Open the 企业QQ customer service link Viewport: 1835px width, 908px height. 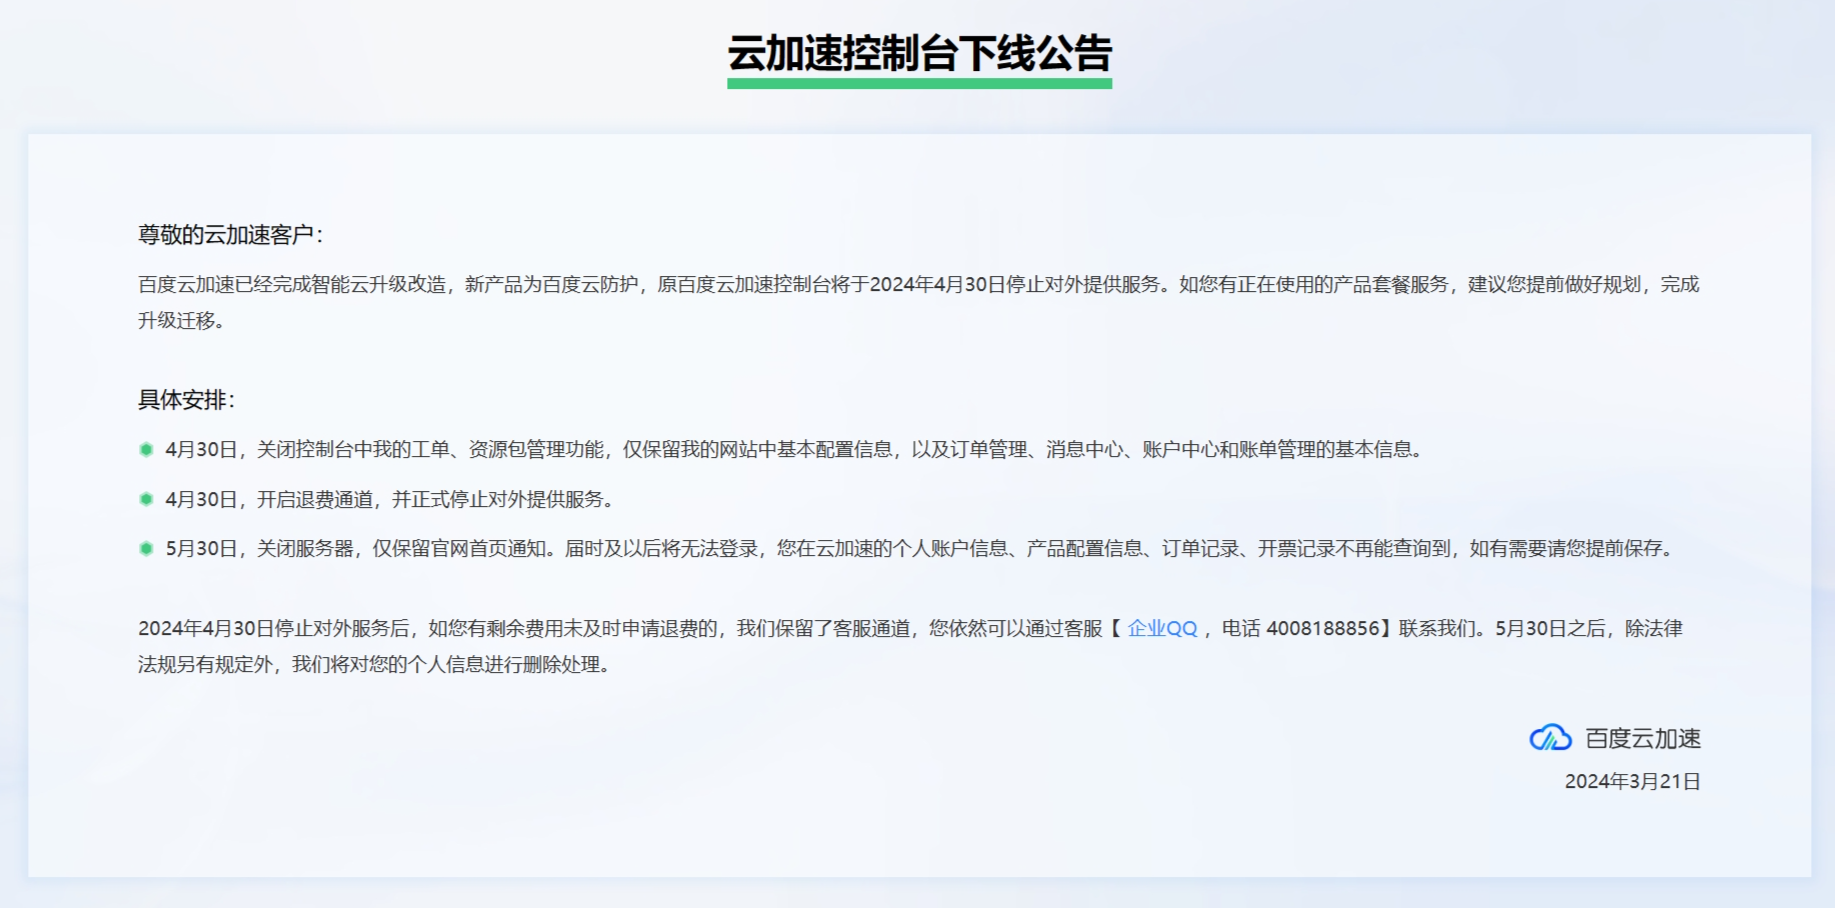(x=1162, y=628)
